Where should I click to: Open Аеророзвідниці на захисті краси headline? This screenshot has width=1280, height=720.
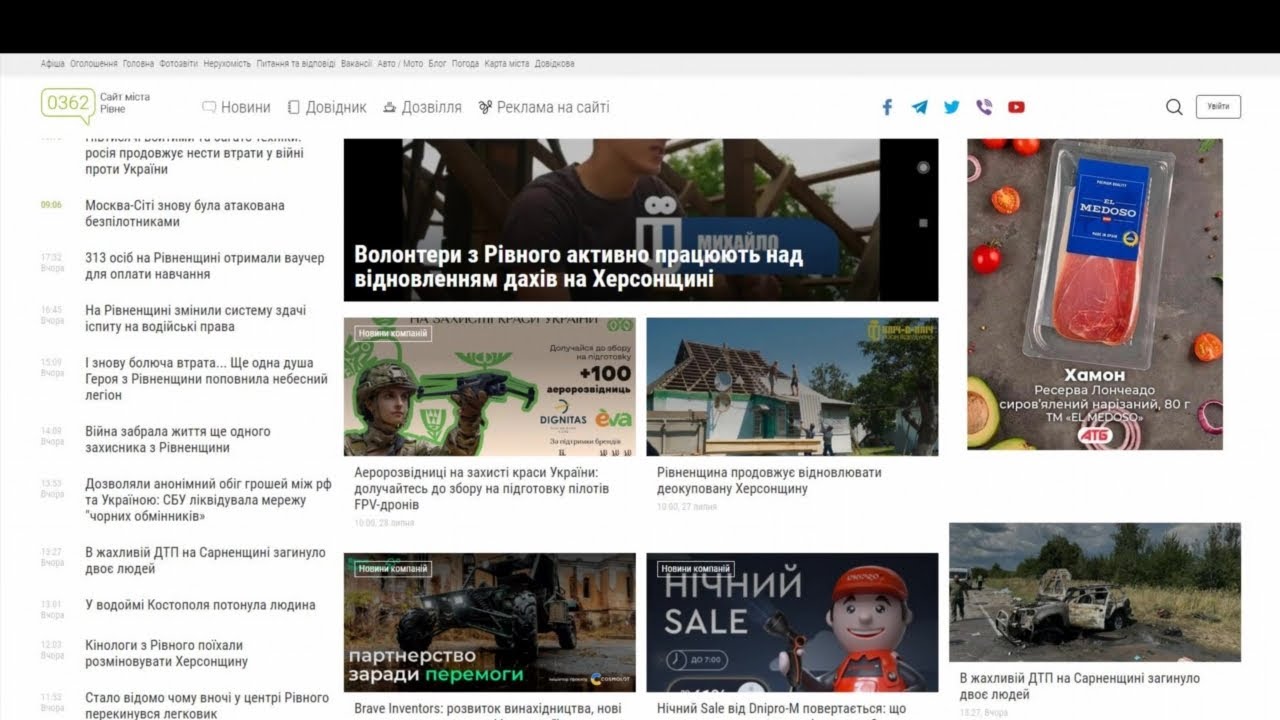pyautogui.click(x=481, y=489)
